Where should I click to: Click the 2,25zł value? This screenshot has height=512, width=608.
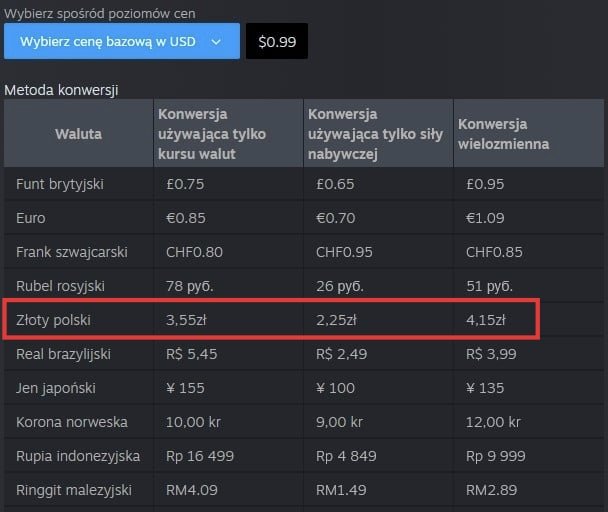click(x=336, y=320)
